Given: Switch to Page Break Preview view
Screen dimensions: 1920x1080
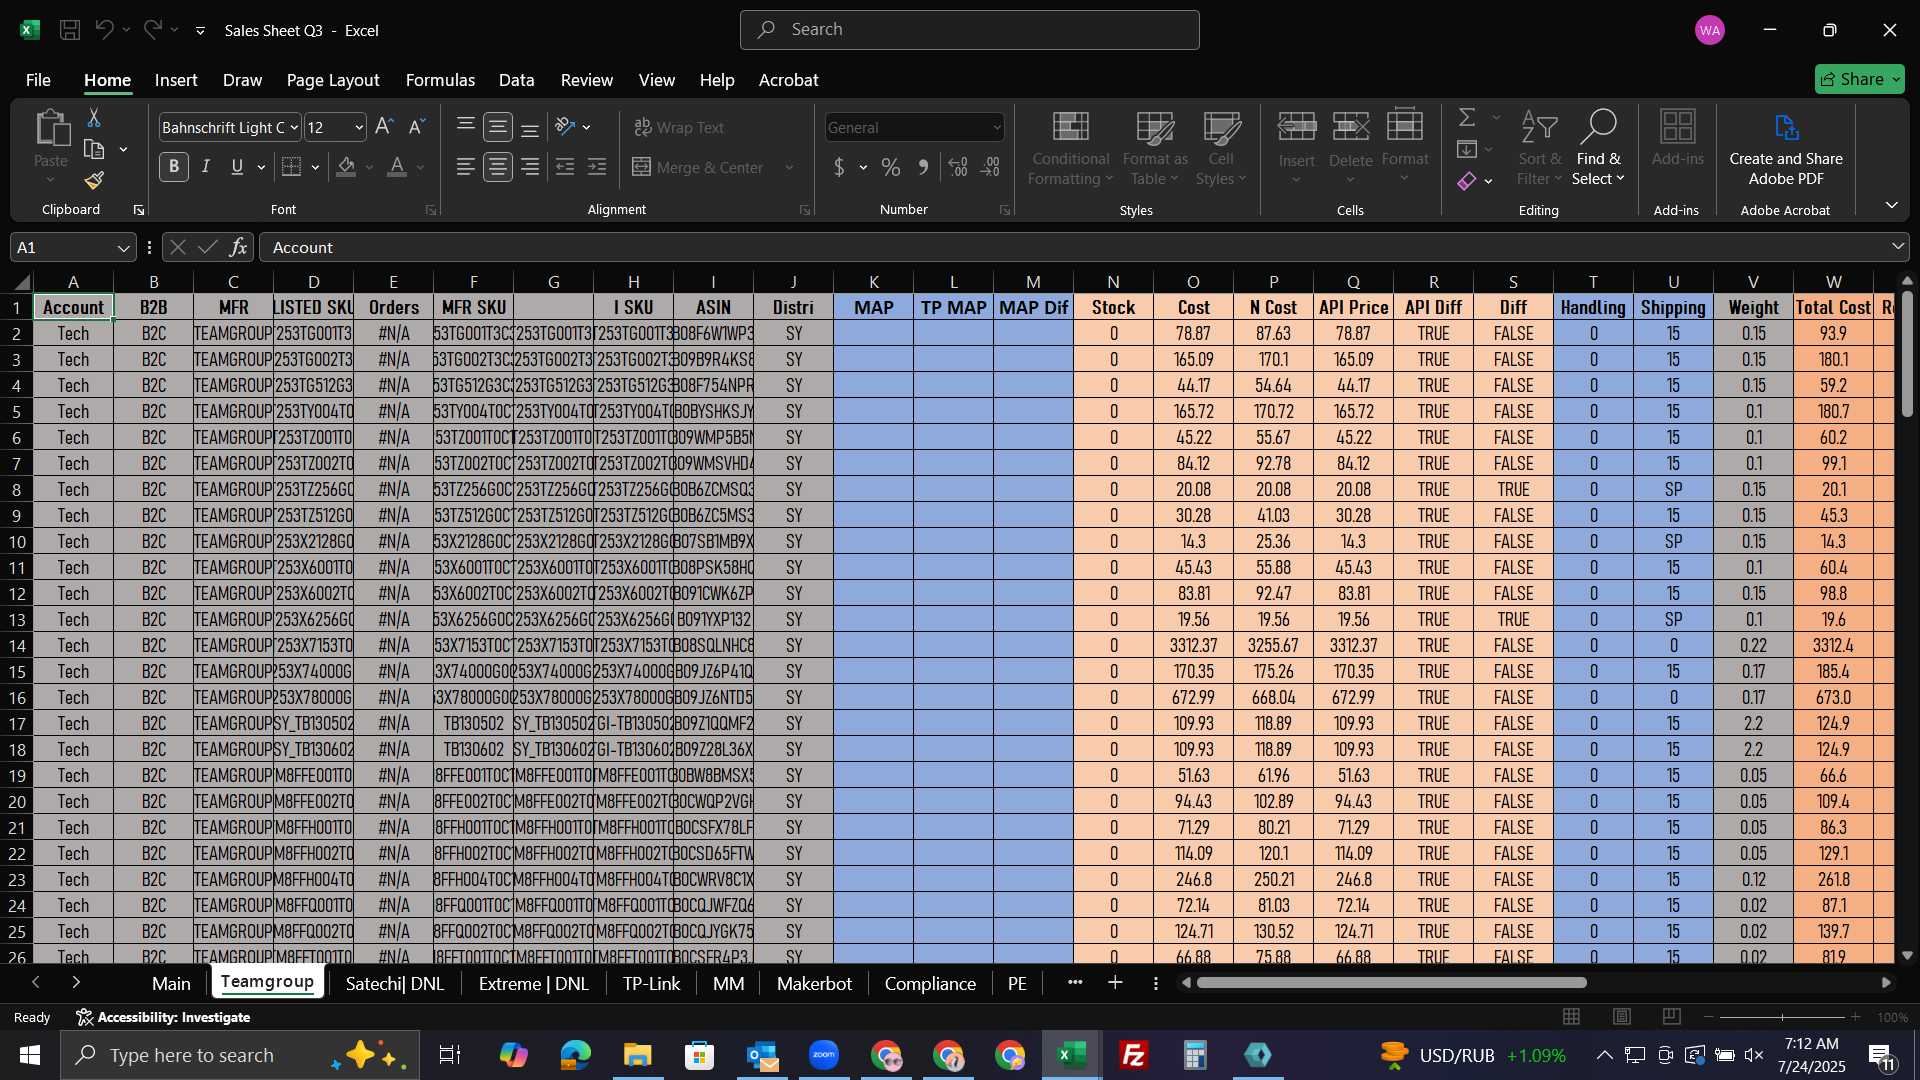Looking at the screenshot, I should point(1671,1017).
